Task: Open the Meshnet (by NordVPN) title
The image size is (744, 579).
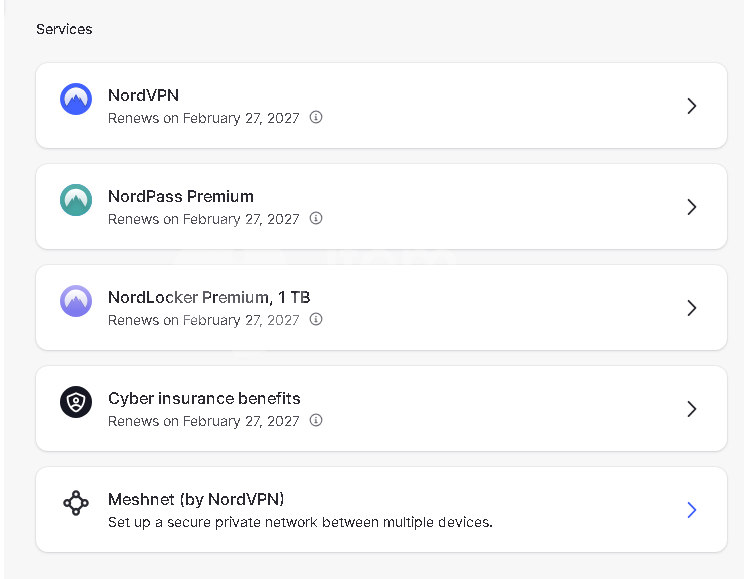Action: (196, 500)
